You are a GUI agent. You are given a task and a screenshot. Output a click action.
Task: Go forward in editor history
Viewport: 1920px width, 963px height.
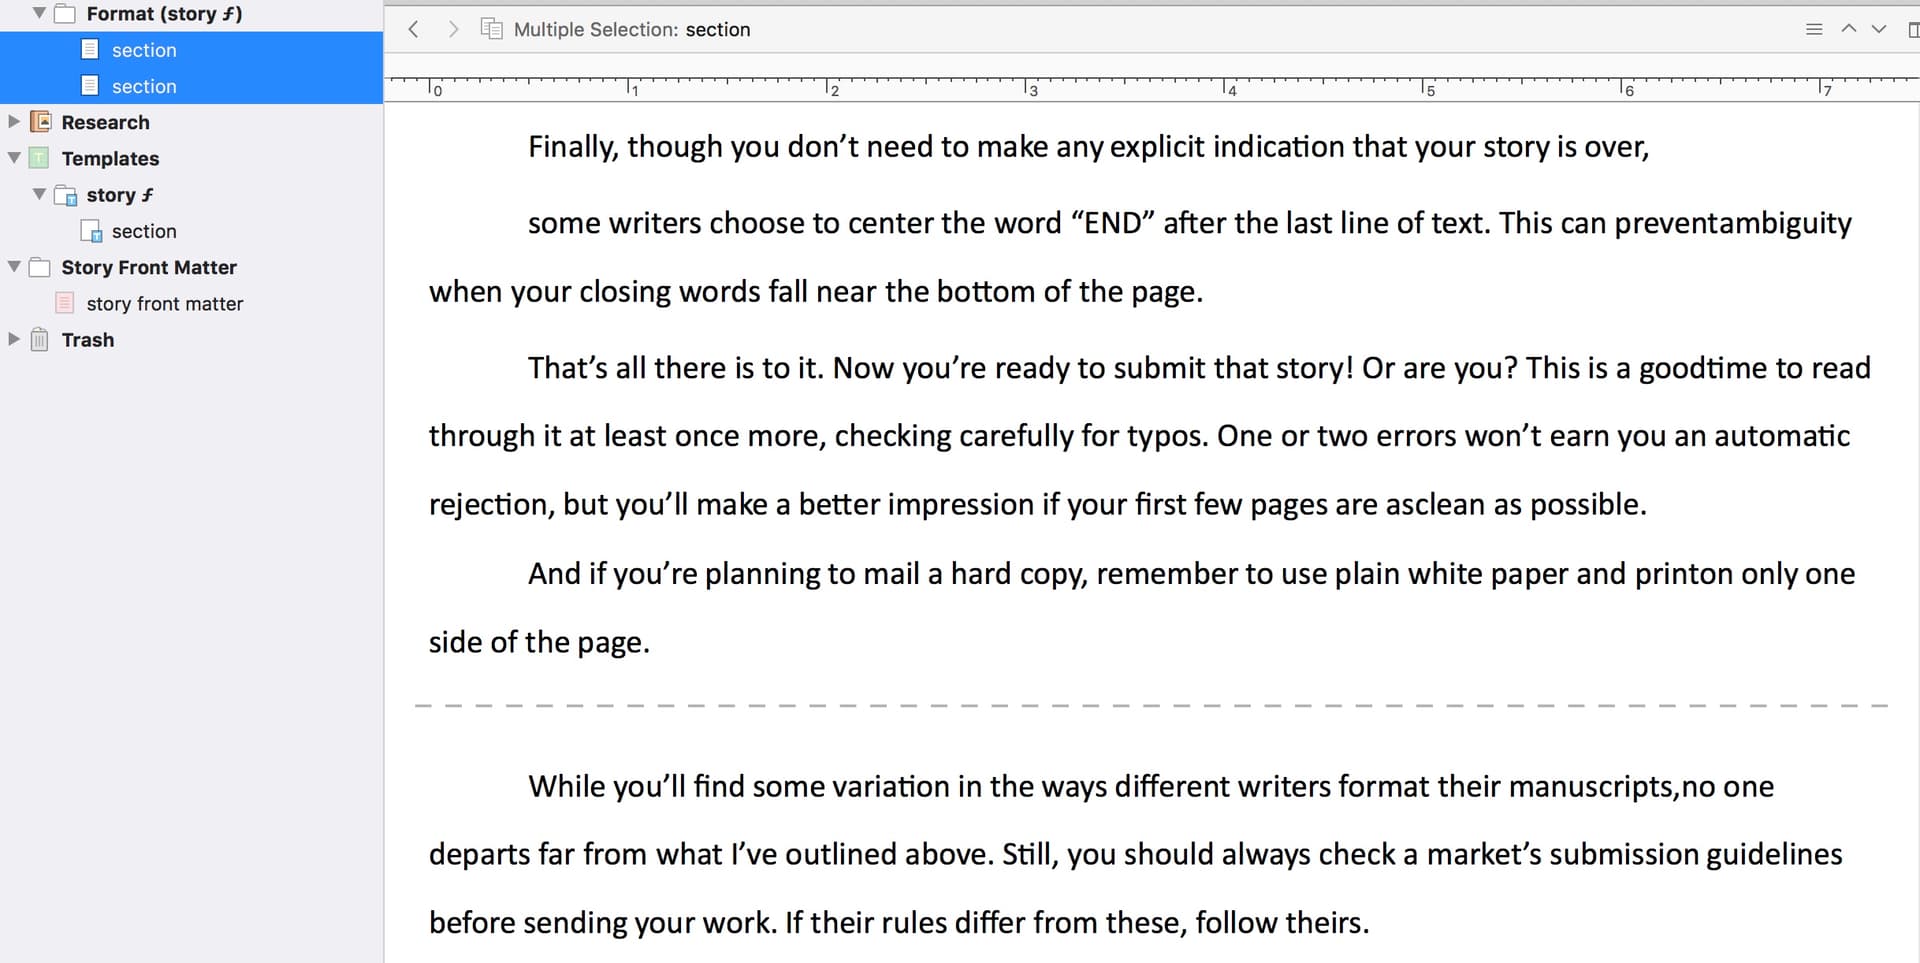(453, 29)
